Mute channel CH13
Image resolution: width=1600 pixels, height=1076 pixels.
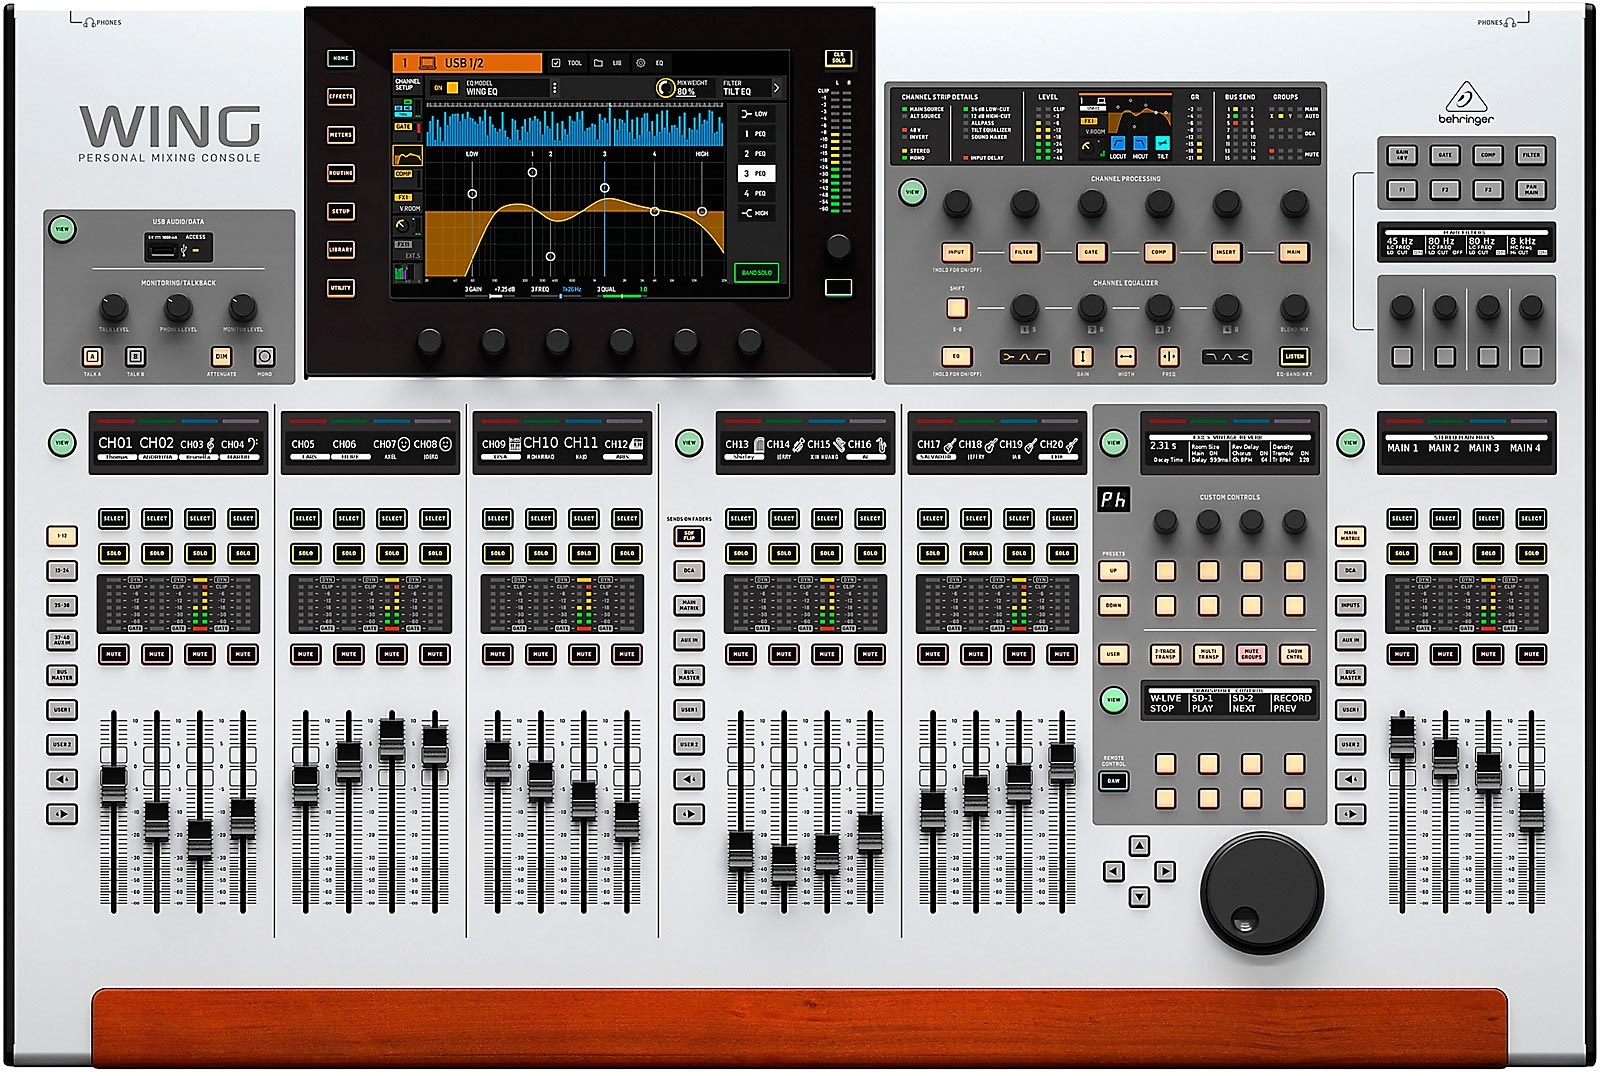[740, 655]
